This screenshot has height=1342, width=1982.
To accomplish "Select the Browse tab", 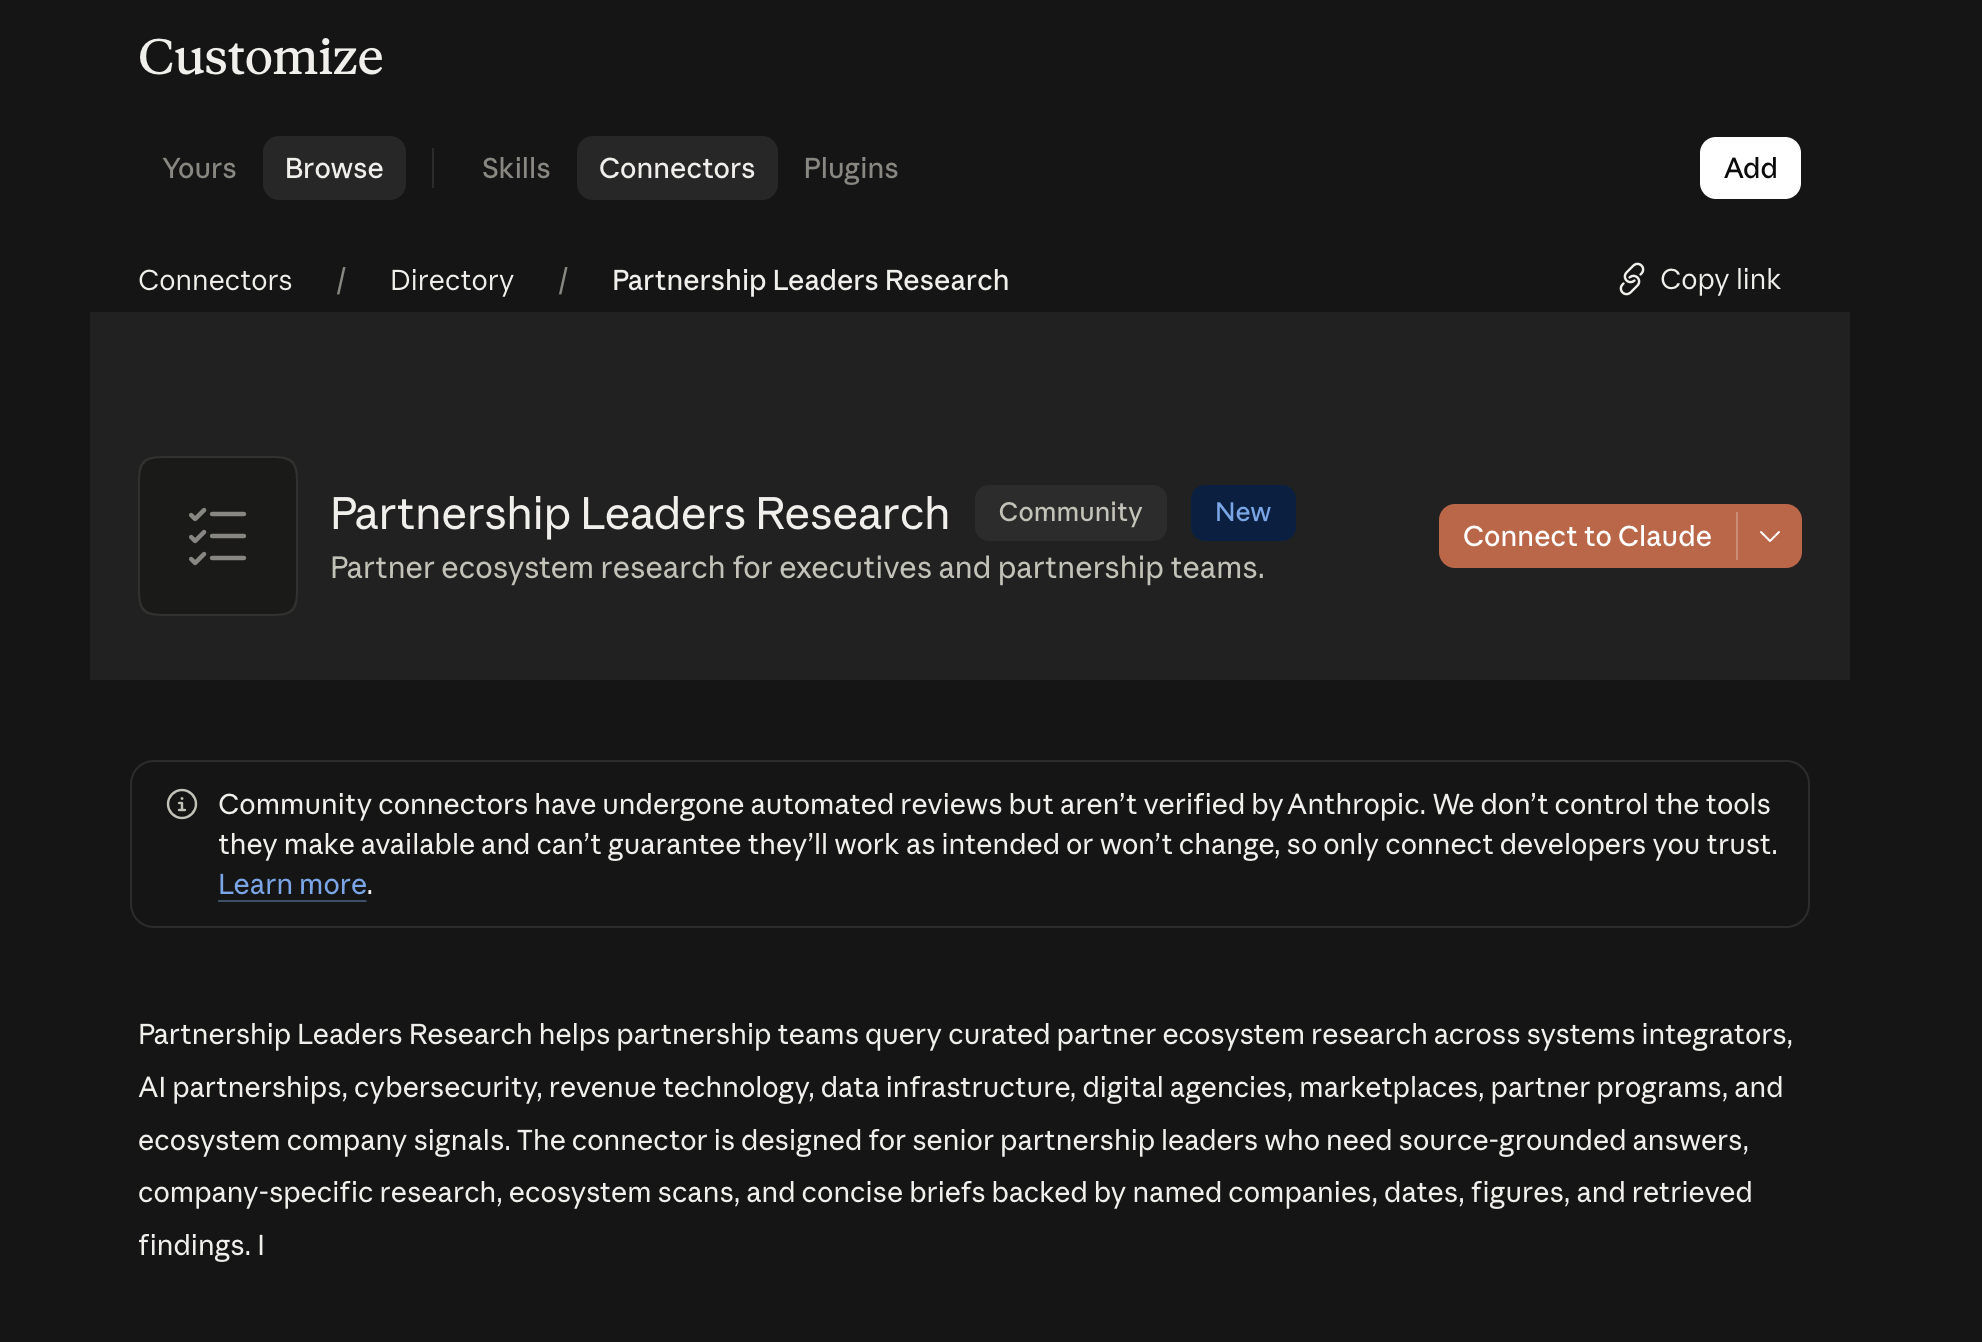I will pos(334,168).
